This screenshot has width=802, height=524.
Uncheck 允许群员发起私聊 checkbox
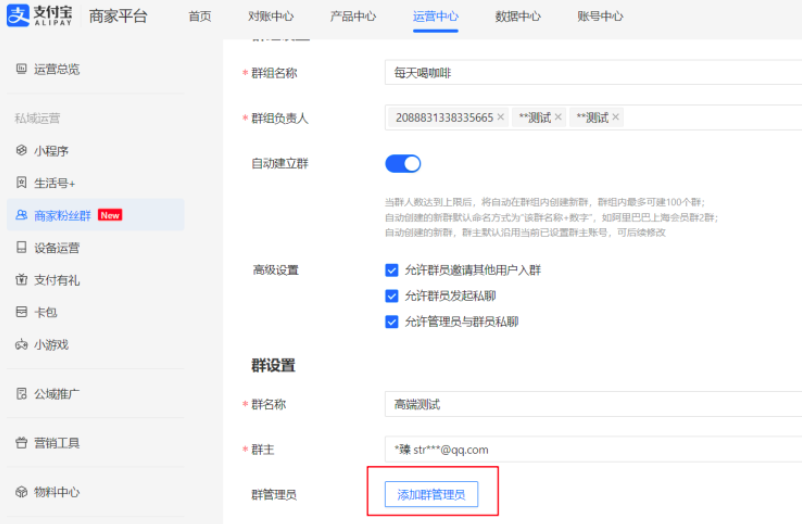coord(392,296)
